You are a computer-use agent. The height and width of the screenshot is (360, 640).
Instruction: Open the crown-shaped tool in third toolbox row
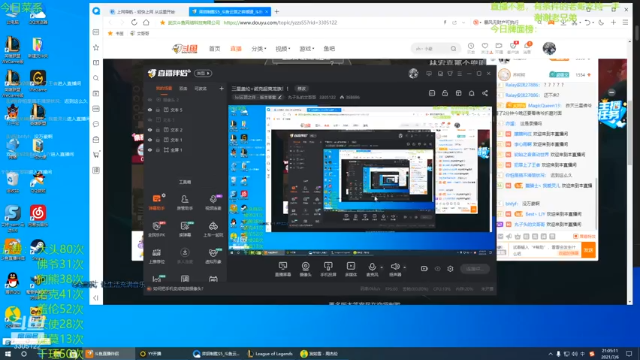tap(157, 256)
